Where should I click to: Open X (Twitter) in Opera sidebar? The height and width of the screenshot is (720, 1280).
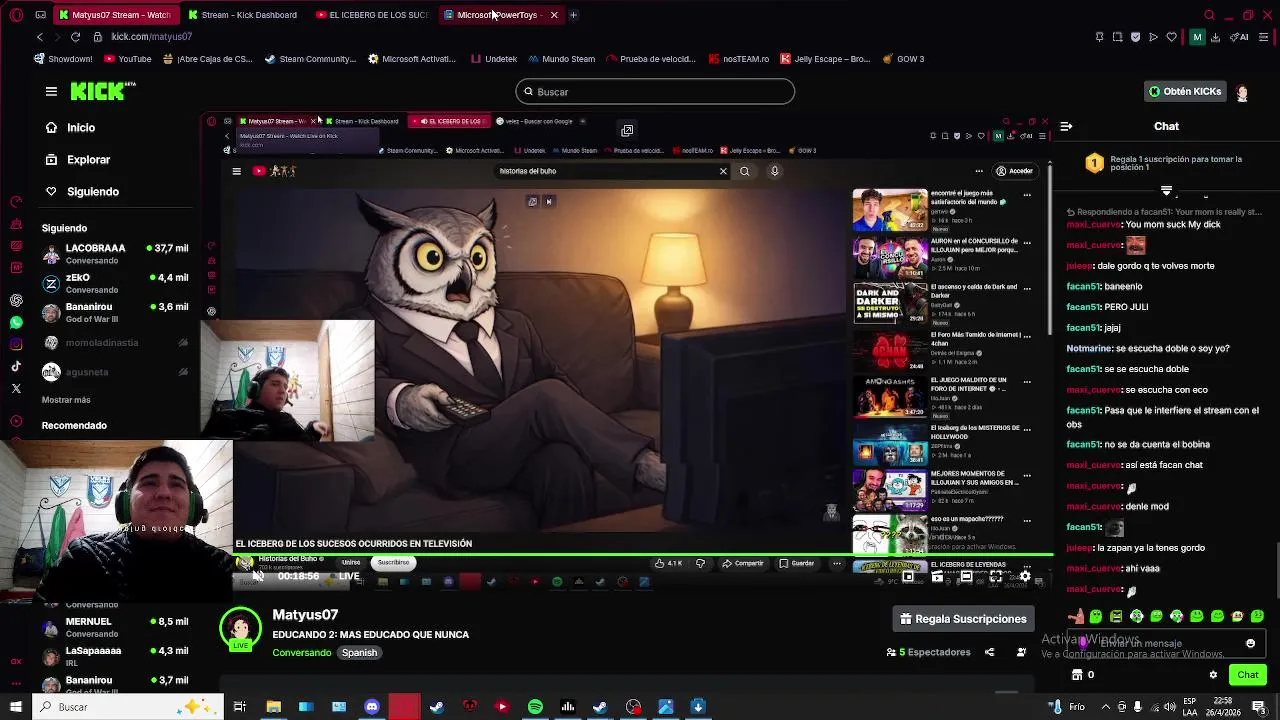16,388
